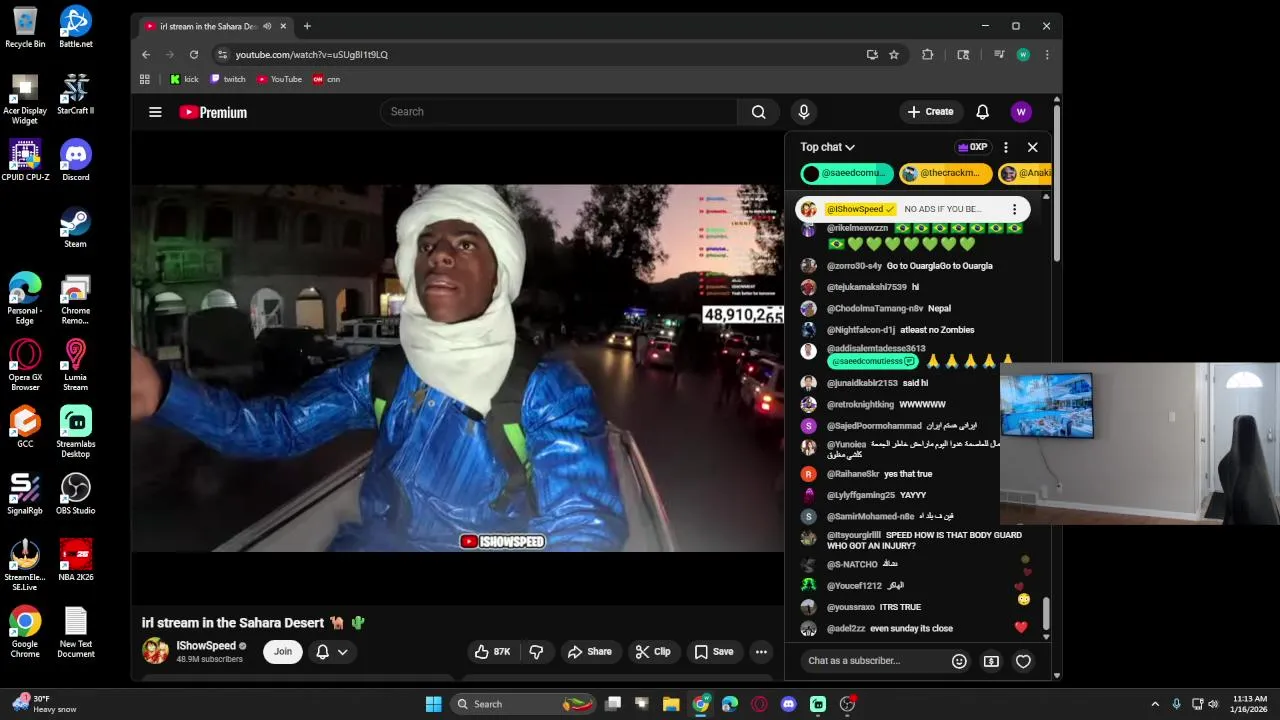Open Discord desktop shortcut
Viewport: 1280px width, 720px height.
click(76, 160)
